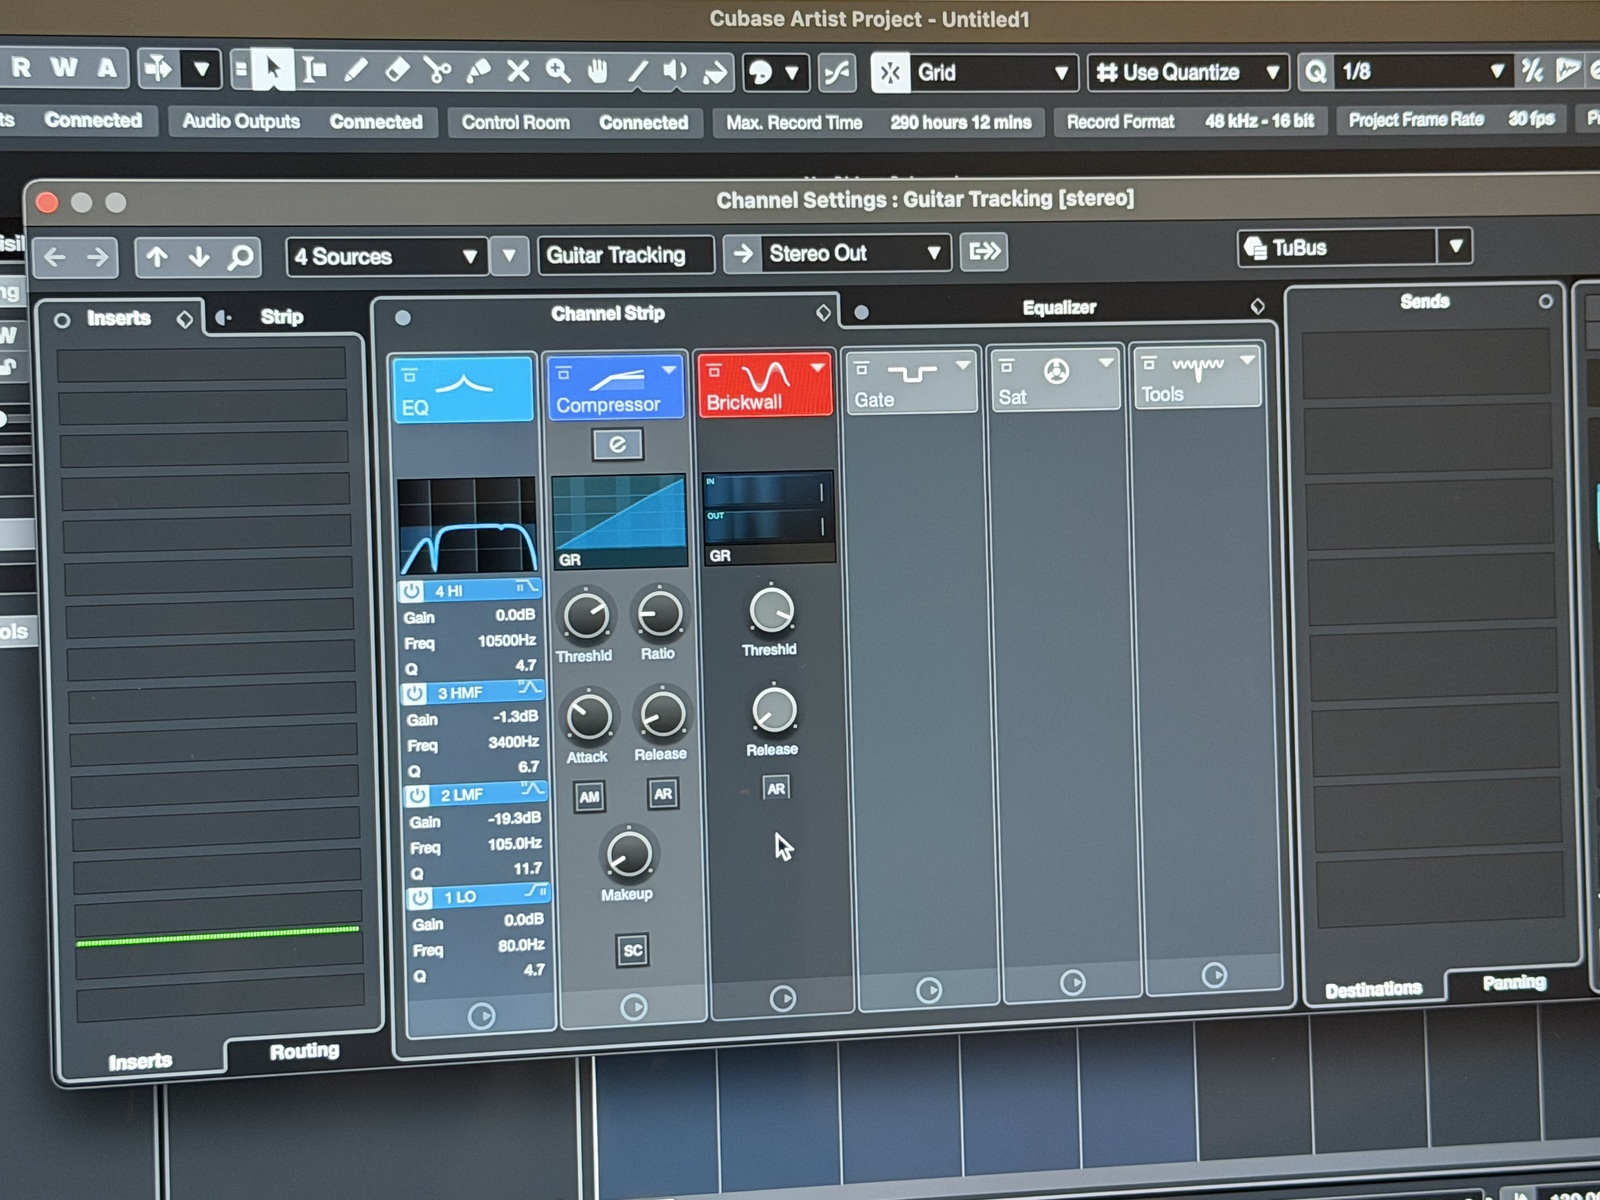Click the Gate module button

click(x=909, y=380)
